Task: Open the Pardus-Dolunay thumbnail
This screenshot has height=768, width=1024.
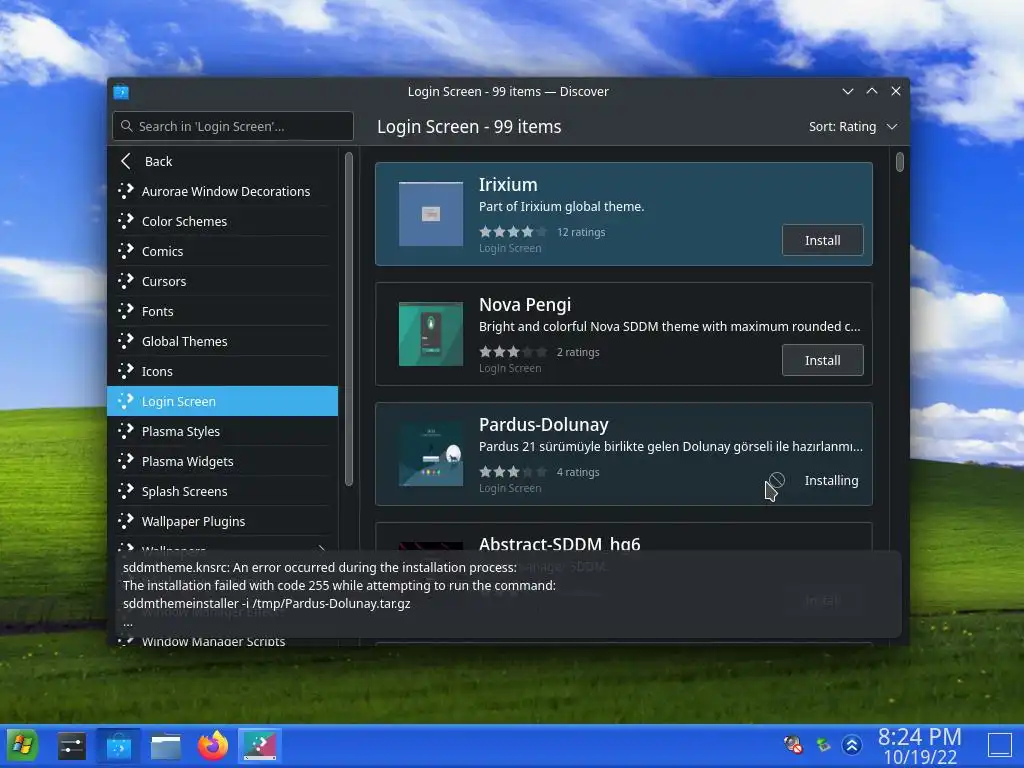Action: tap(431, 454)
